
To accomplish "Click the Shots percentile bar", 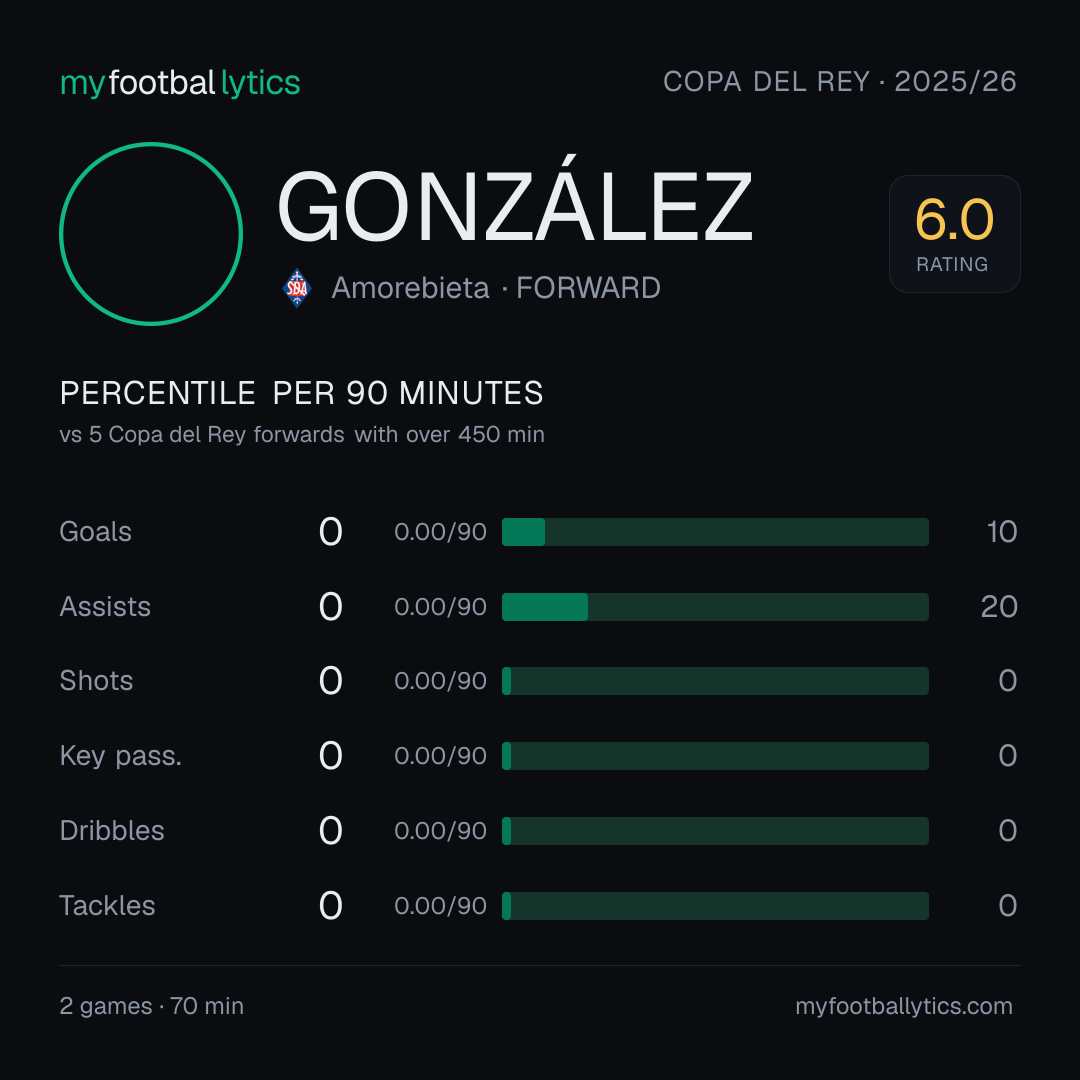I will click(715, 681).
